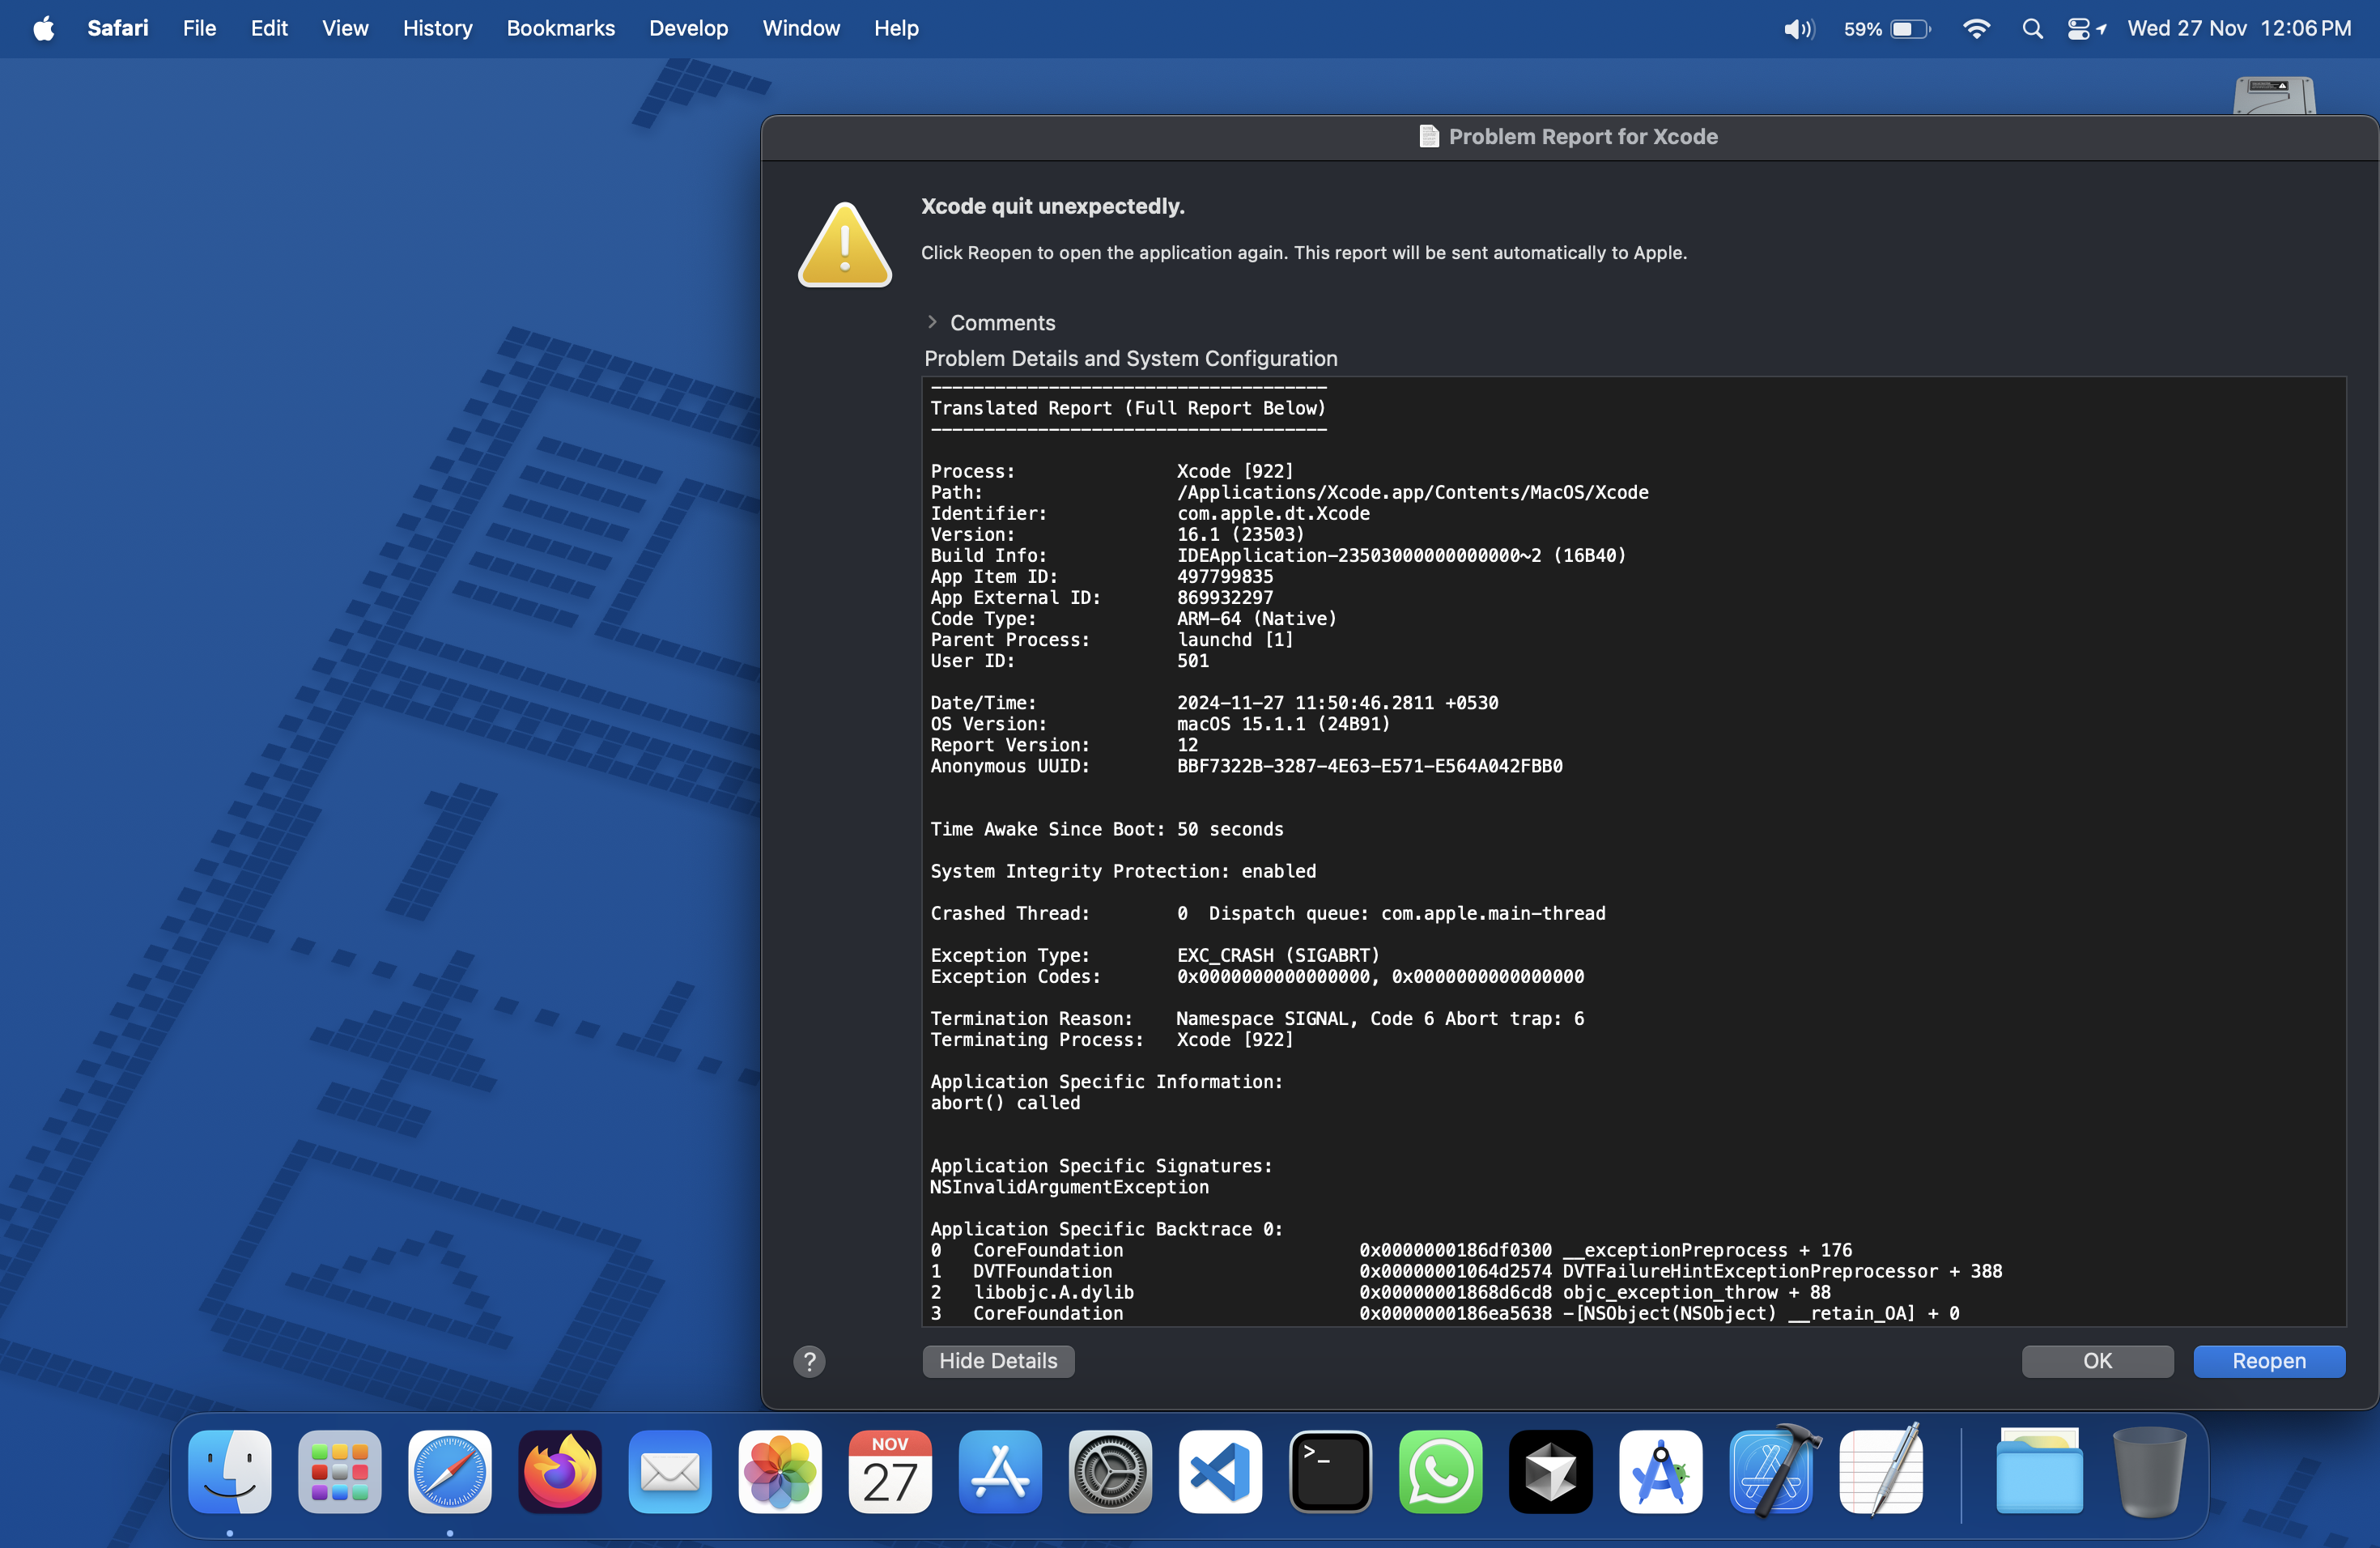Open the File menu
Viewport: 2380px width, 1548px height.
(x=199, y=28)
